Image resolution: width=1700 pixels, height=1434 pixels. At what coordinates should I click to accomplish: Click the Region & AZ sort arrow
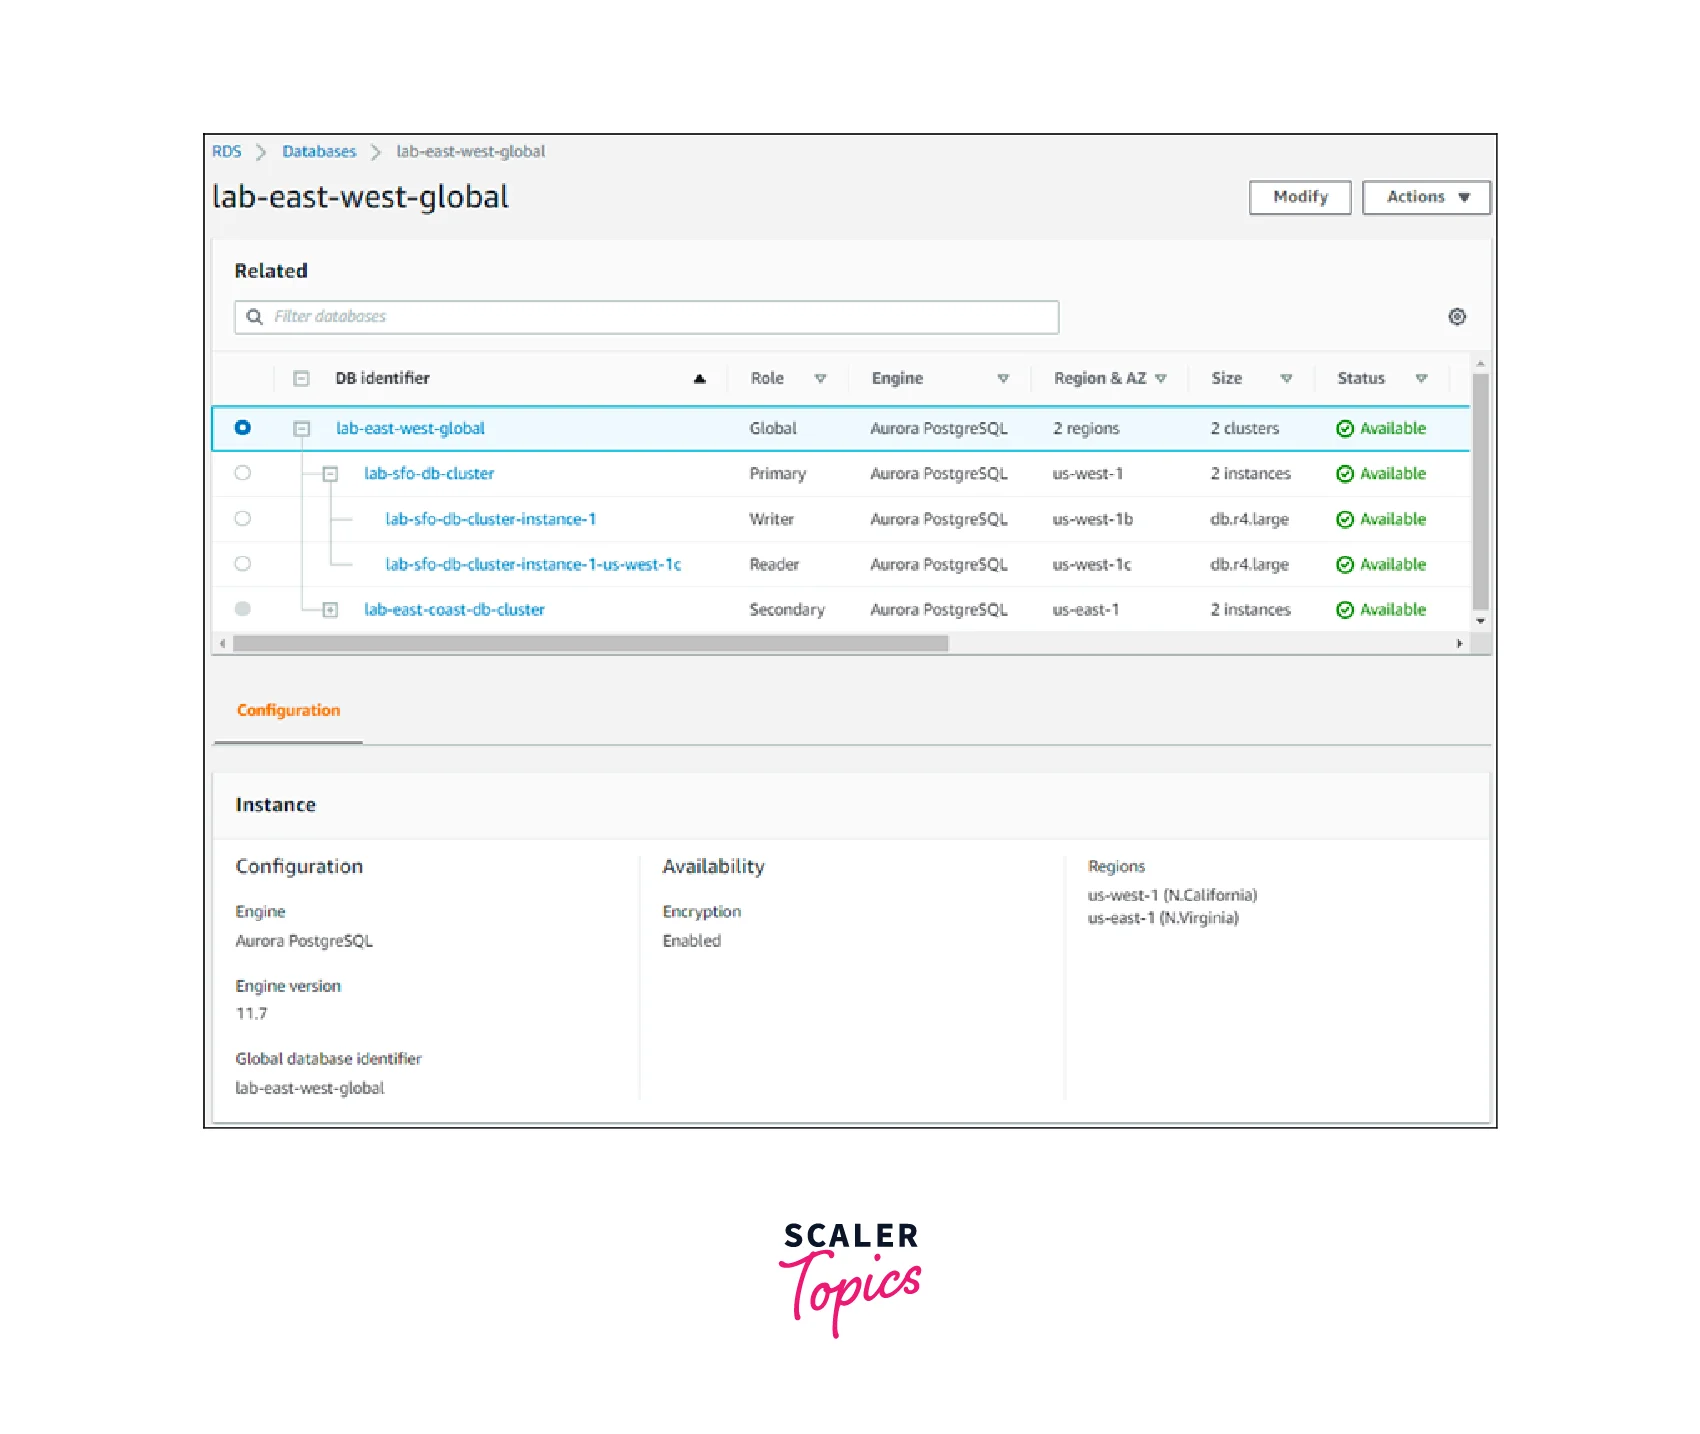tap(1160, 379)
